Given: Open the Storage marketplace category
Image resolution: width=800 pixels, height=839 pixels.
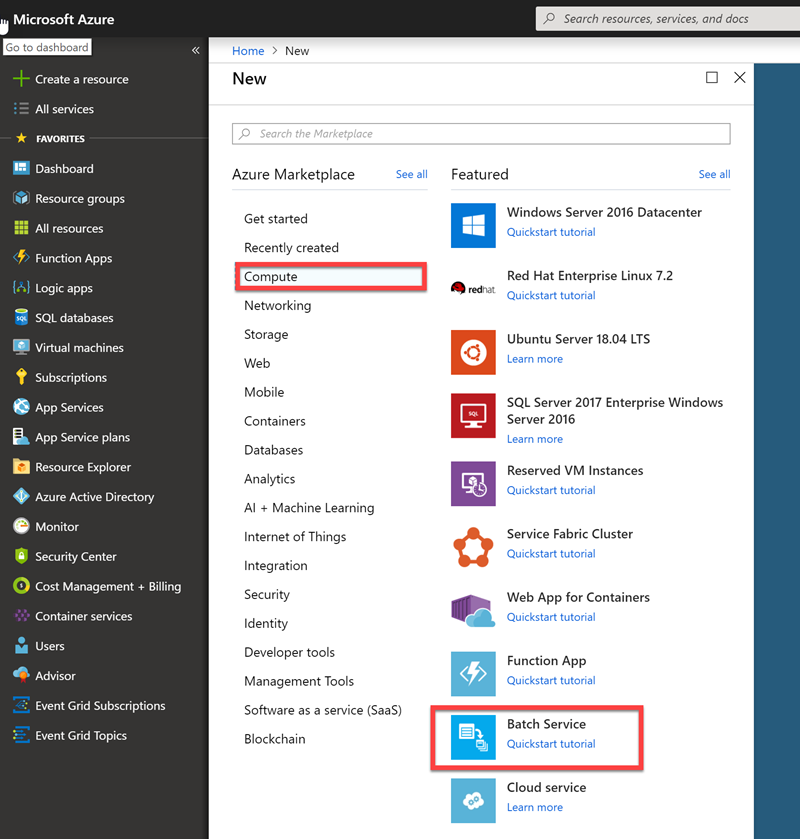Looking at the screenshot, I should [x=266, y=334].
